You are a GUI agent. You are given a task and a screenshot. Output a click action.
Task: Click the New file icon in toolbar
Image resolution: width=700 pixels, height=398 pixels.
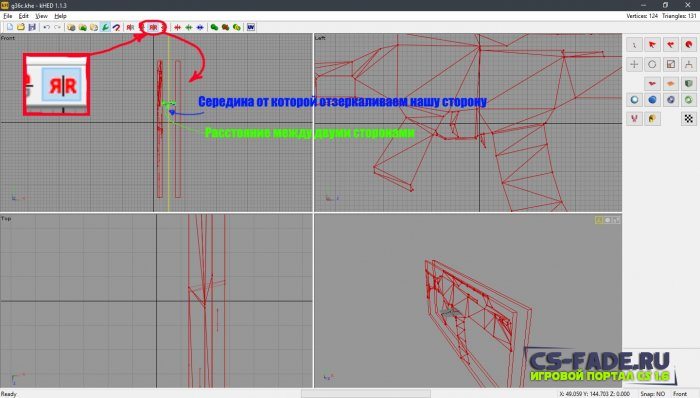click(10, 27)
